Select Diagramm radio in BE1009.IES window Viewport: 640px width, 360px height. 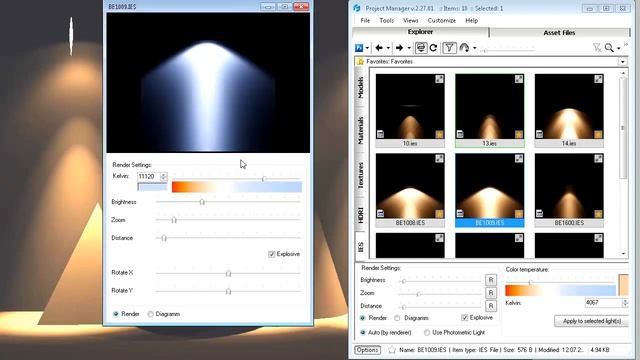point(151,314)
